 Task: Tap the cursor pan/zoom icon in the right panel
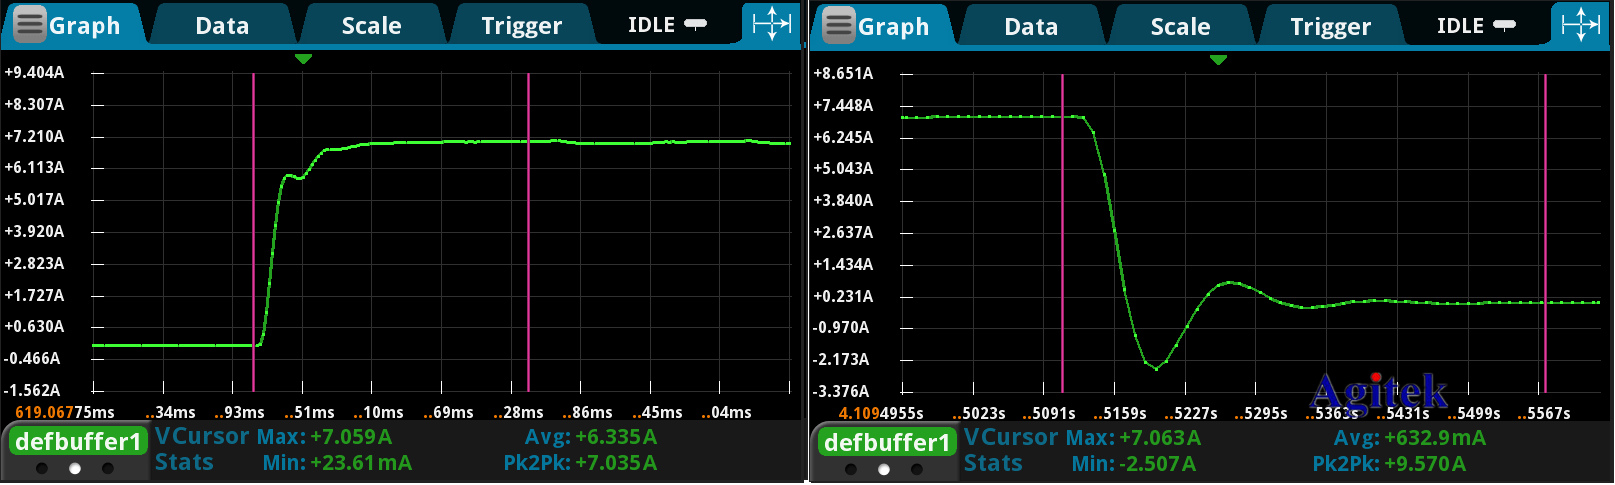click(1581, 25)
